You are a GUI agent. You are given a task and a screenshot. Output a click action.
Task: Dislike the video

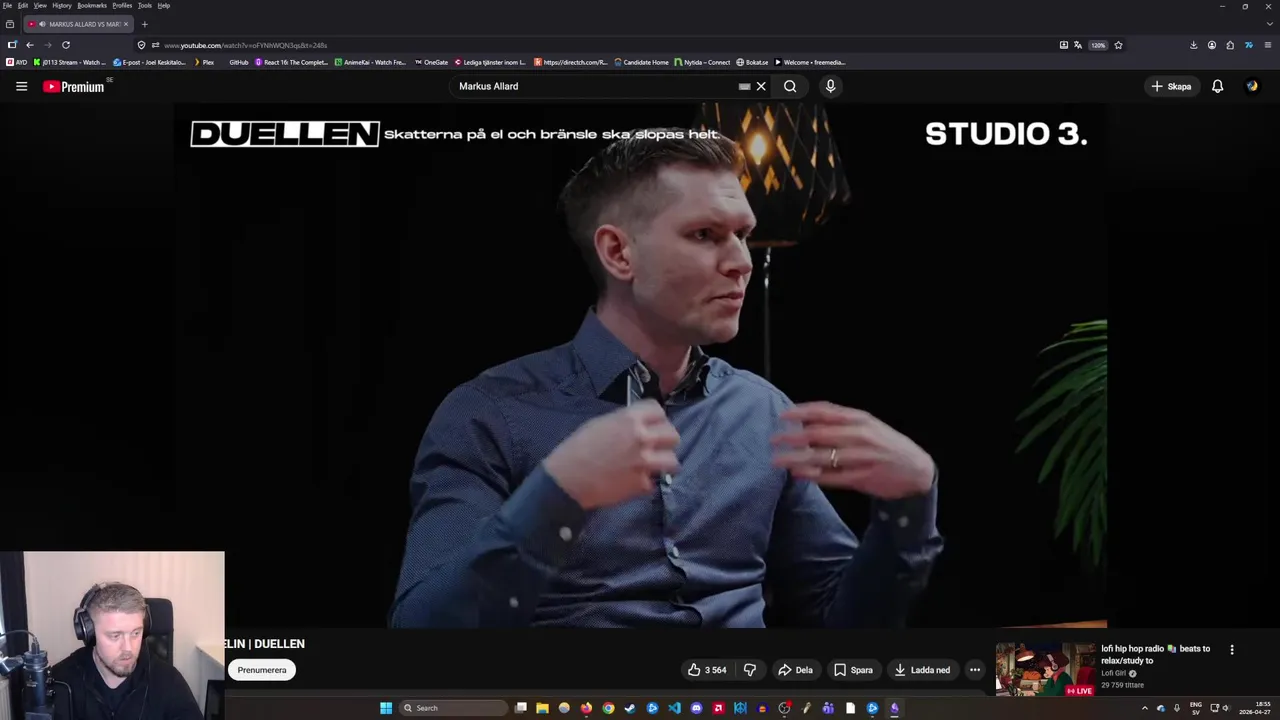pyautogui.click(x=750, y=670)
